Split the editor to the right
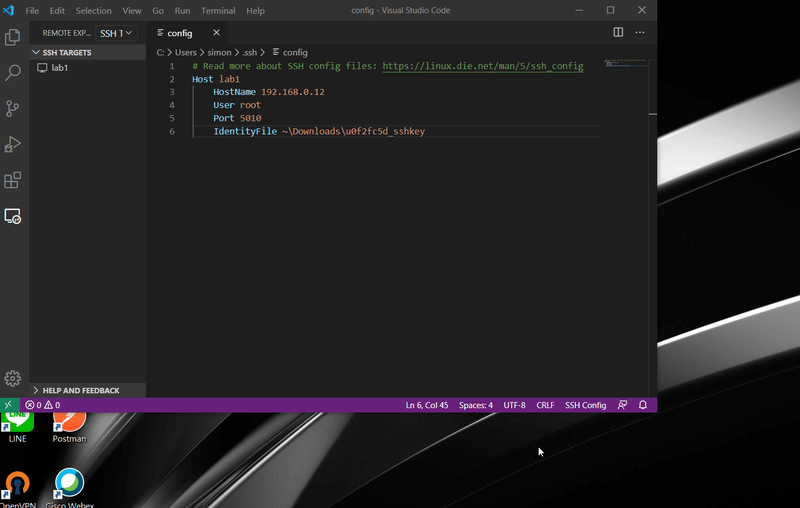 click(x=618, y=33)
